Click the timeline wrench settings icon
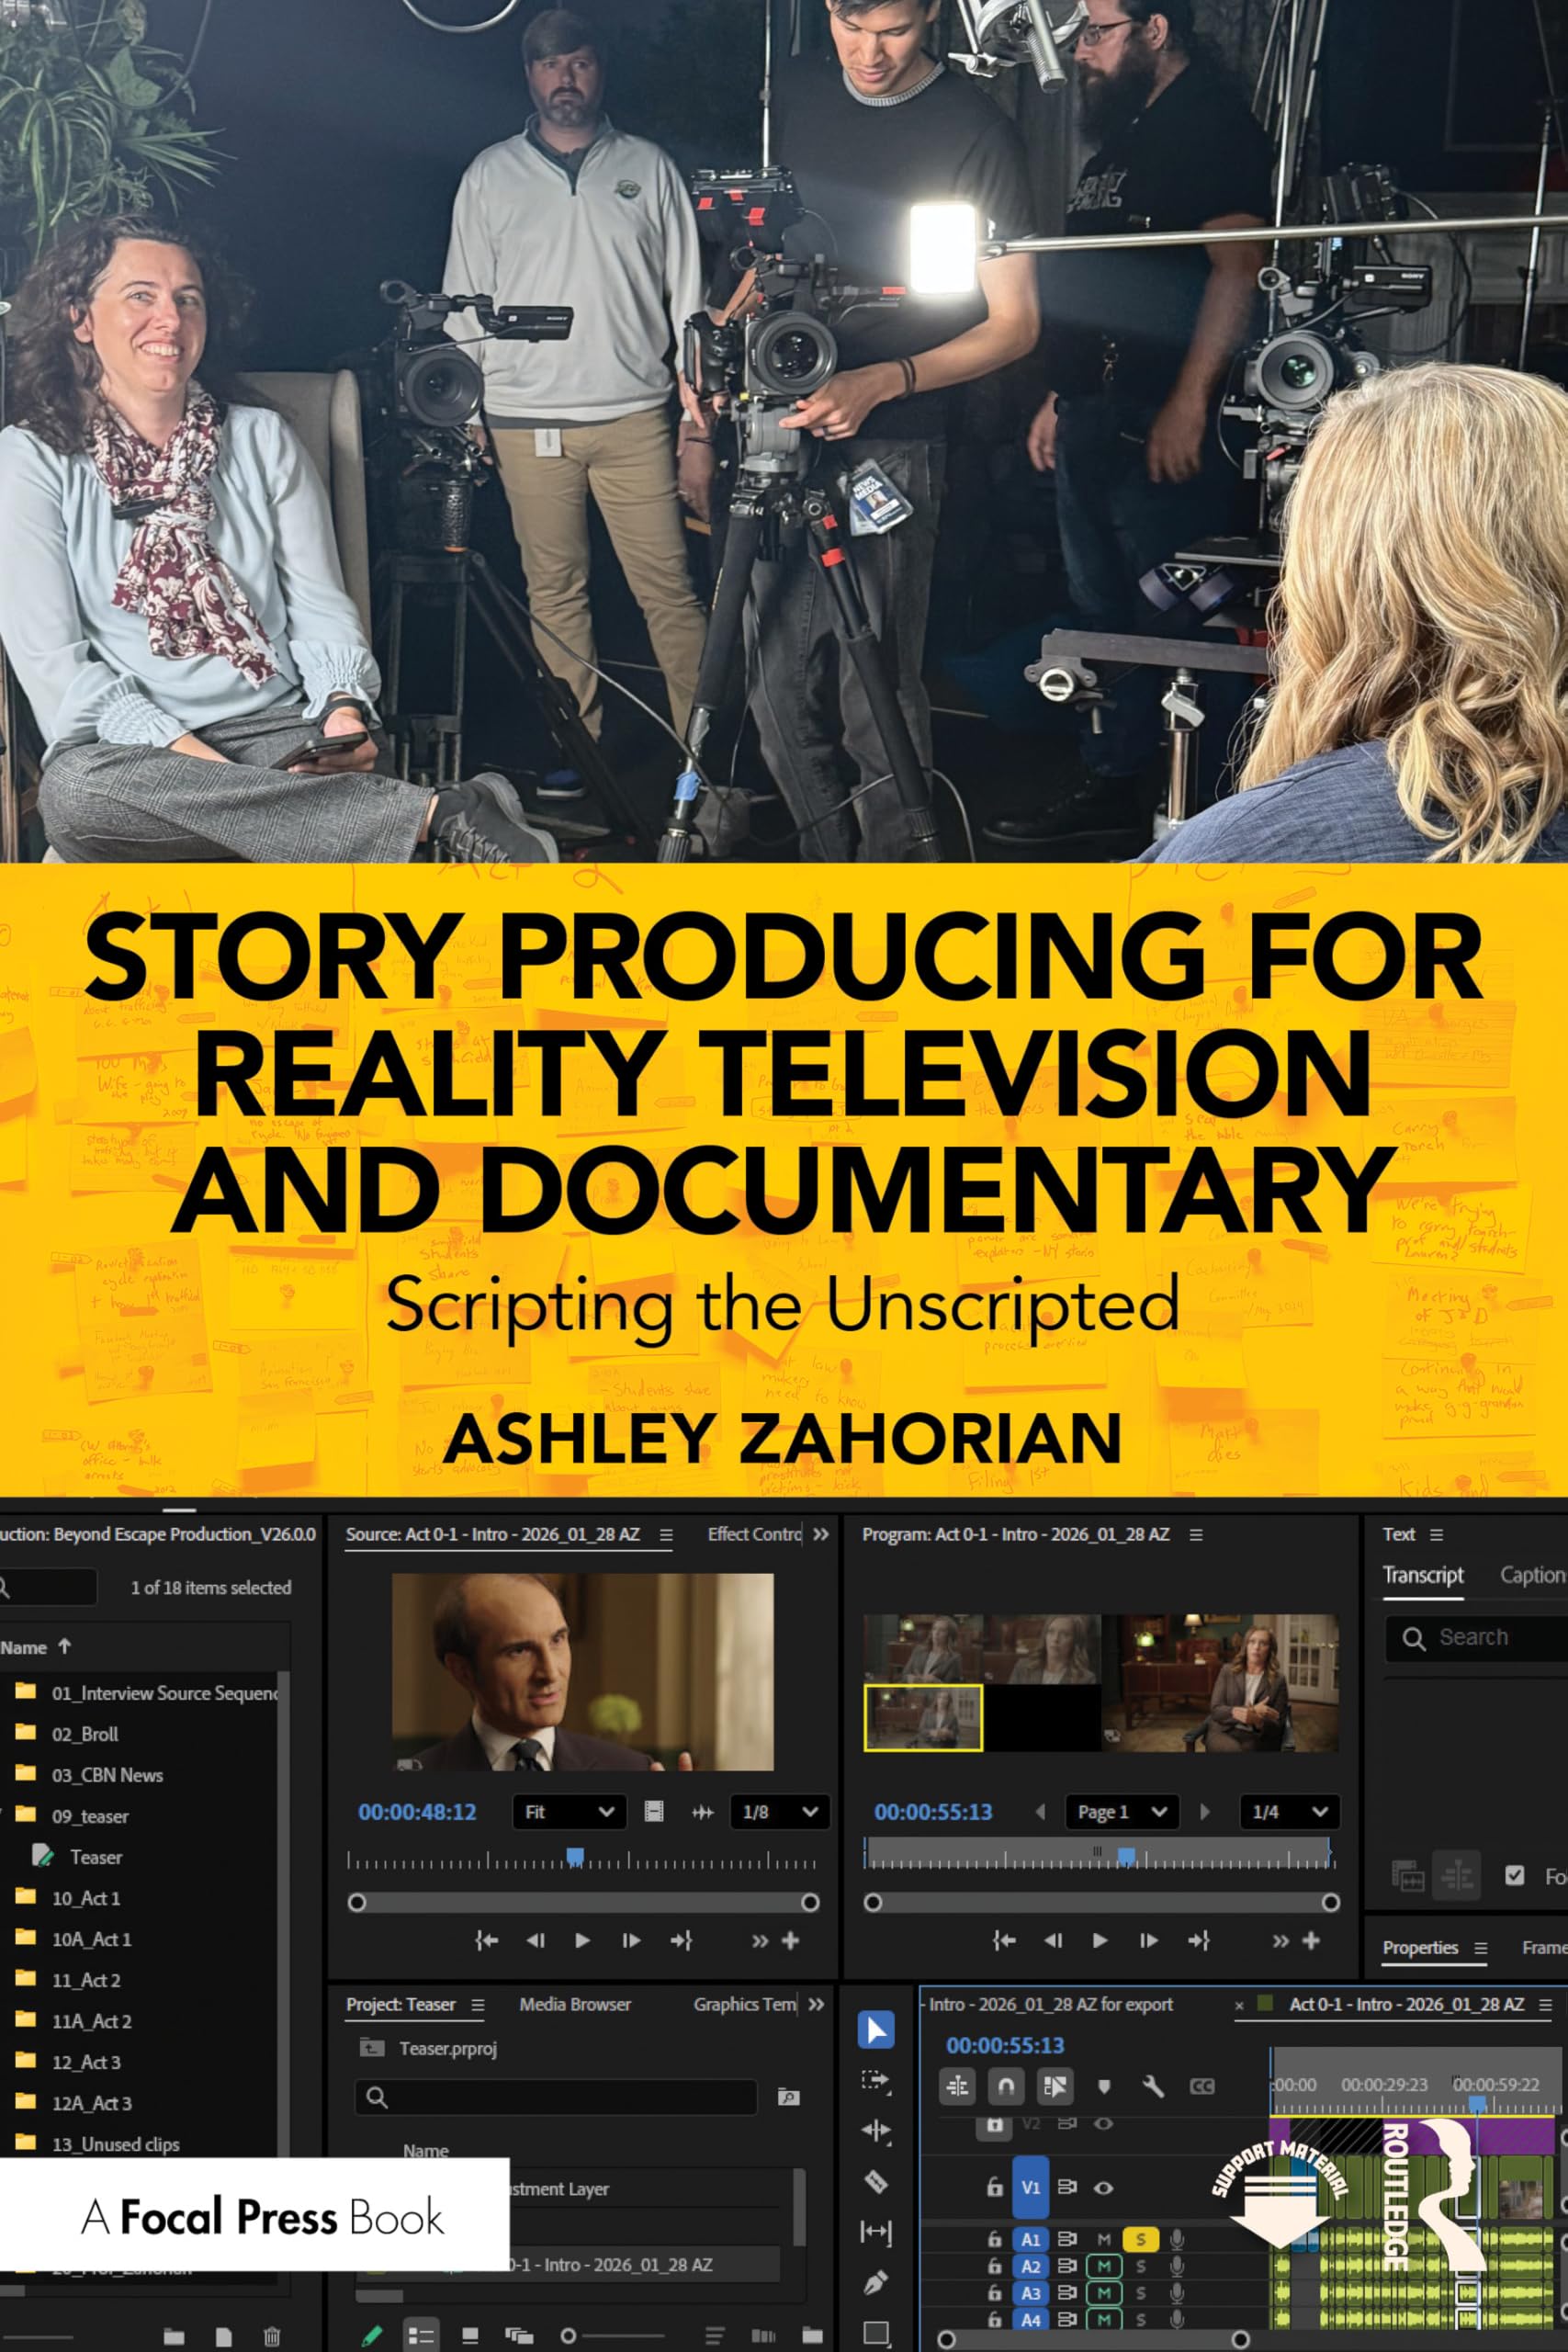1568x2352 pixels. click(1152, 2086)
